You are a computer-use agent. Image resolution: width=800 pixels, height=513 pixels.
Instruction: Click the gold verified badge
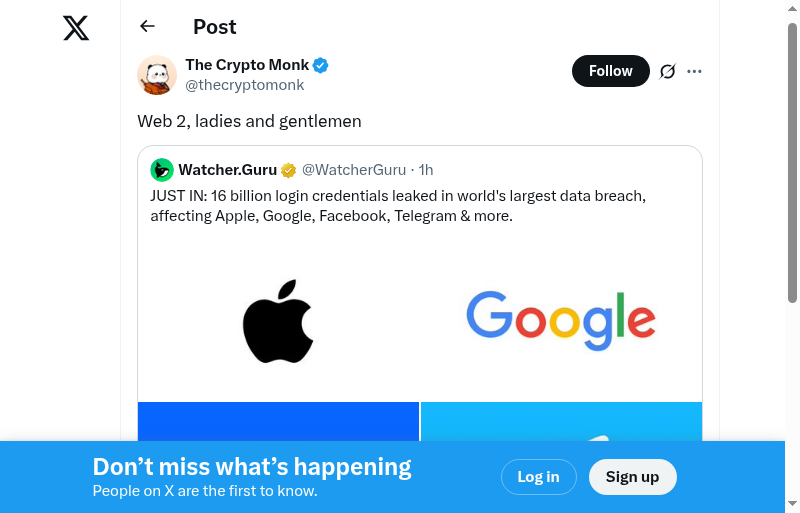point(288,170)
